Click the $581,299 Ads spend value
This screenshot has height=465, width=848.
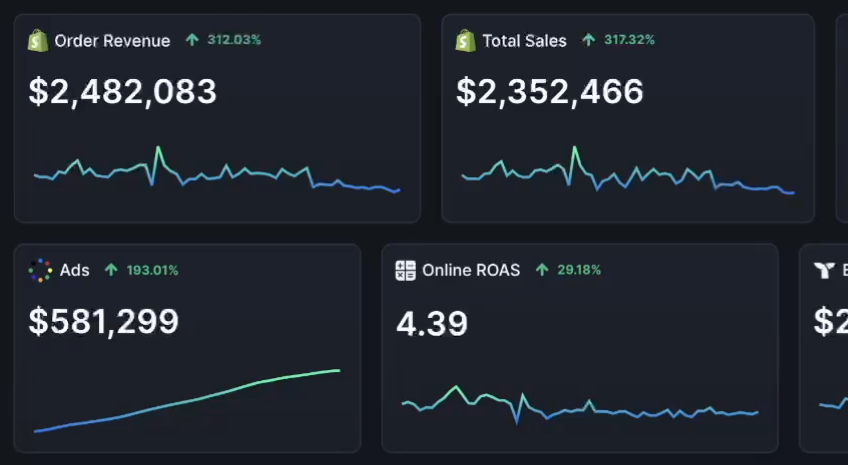tap(104, 321)
